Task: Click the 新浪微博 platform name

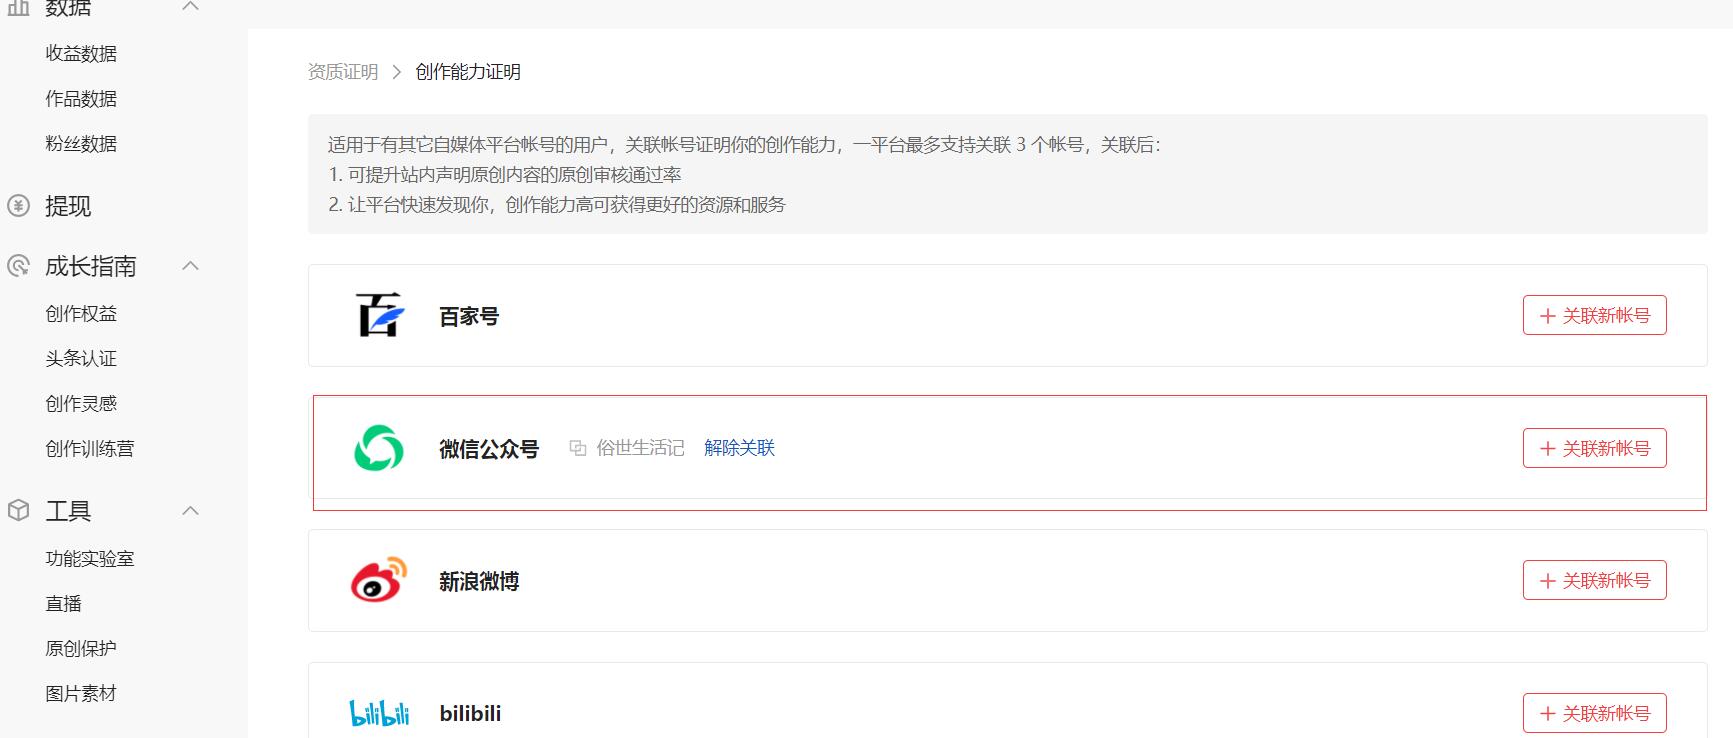Action: pos(479,581)
